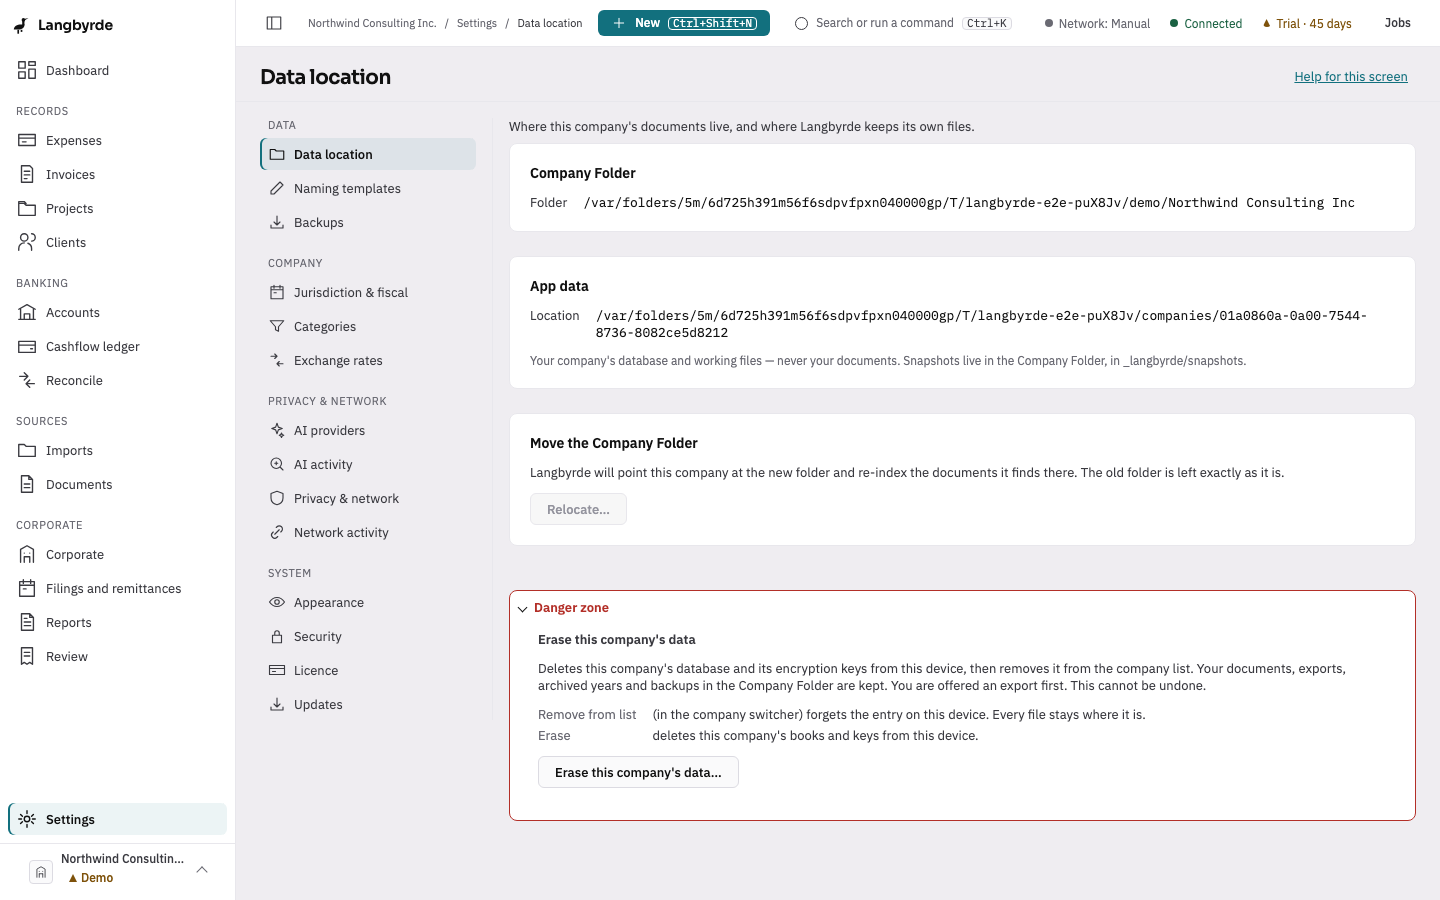The width and height of the screenshot is (1440, 900).
Task: Open Security settings
Action: [368, 636]
